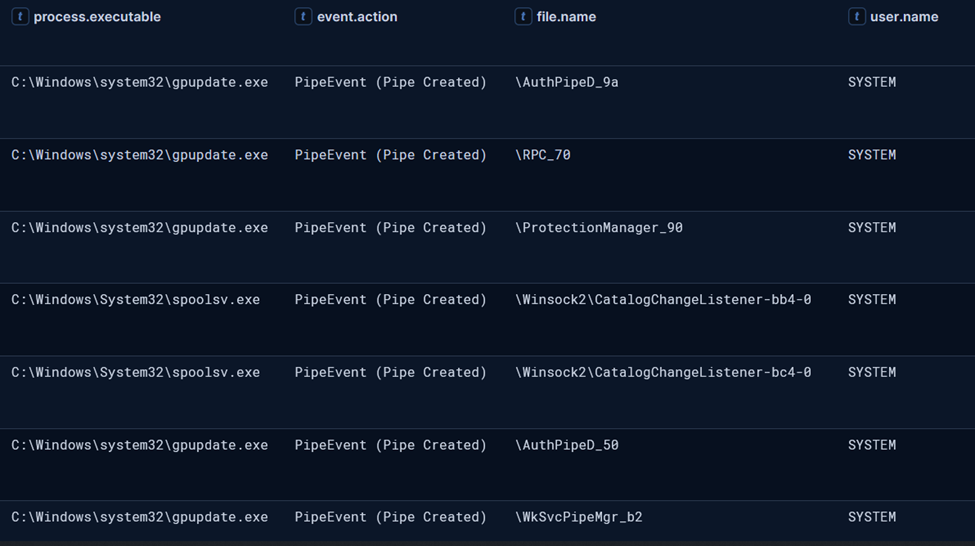975x546 pixels.
Task: Click the \RPC_70 file name cell
Action: coord(543,155)
